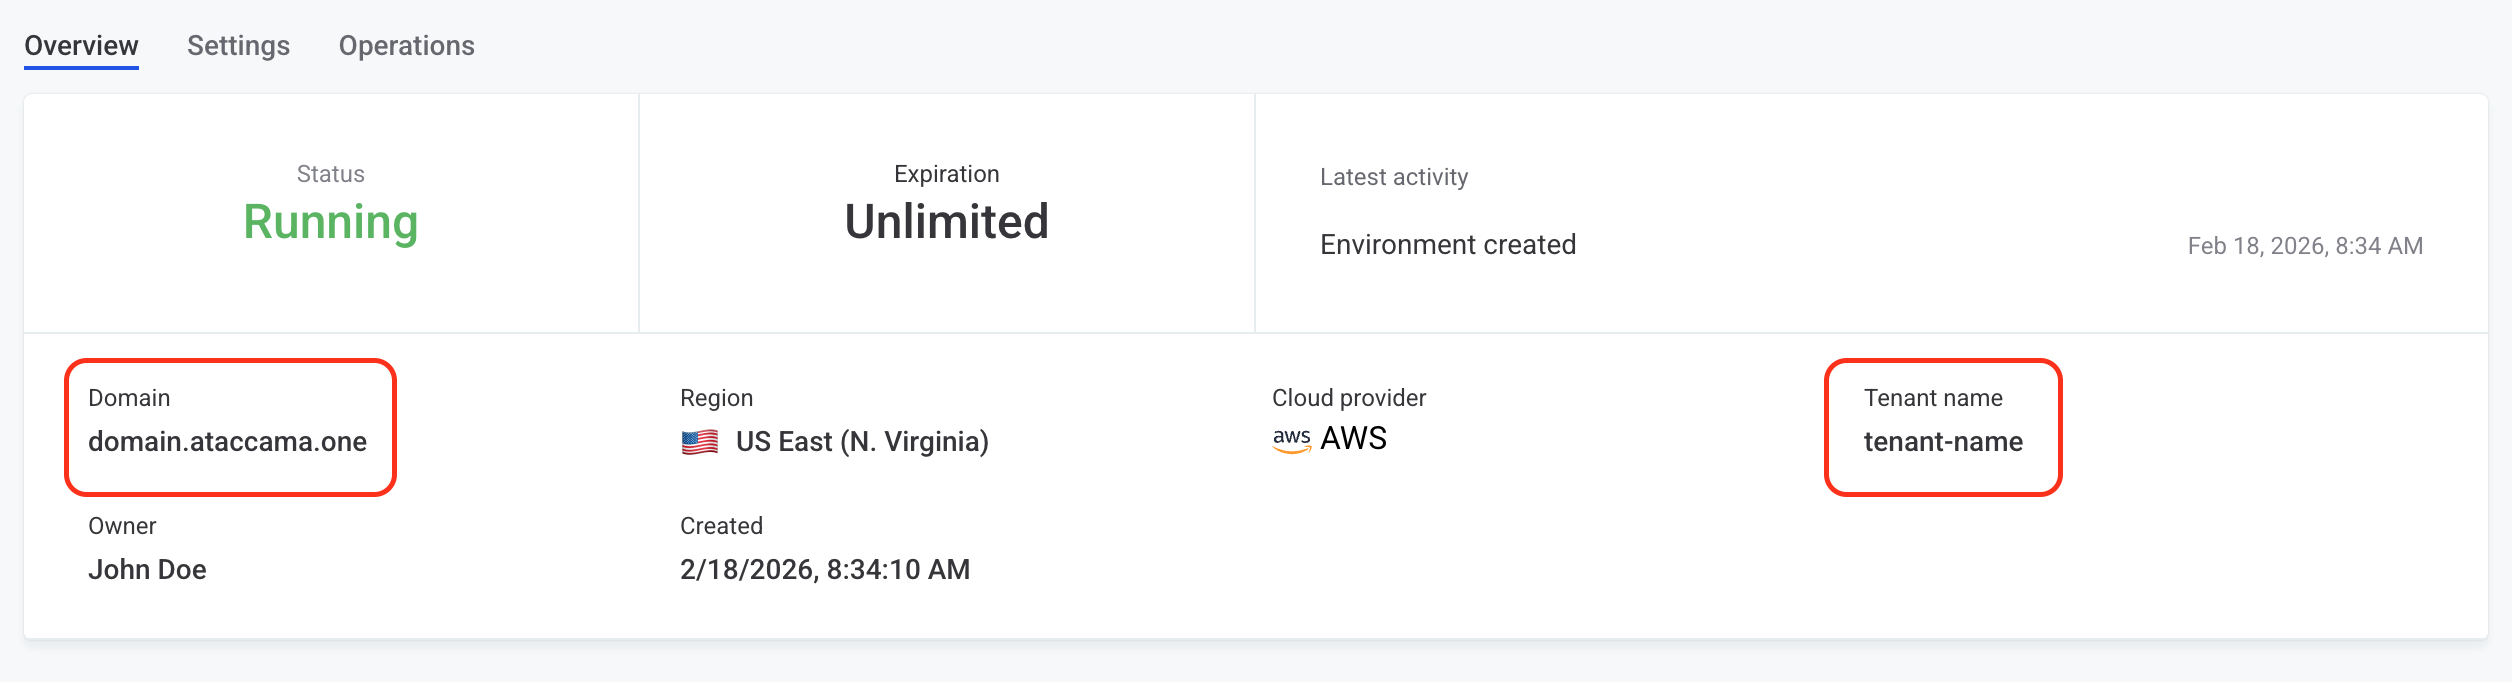This screenshot has width=2512, height=682.
Task: Open the Operations tab
Action: click(406, 46)
